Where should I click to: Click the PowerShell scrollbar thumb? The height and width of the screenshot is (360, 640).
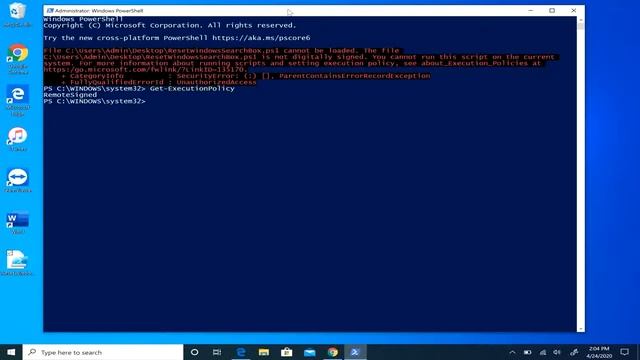[x=580, y=26]
